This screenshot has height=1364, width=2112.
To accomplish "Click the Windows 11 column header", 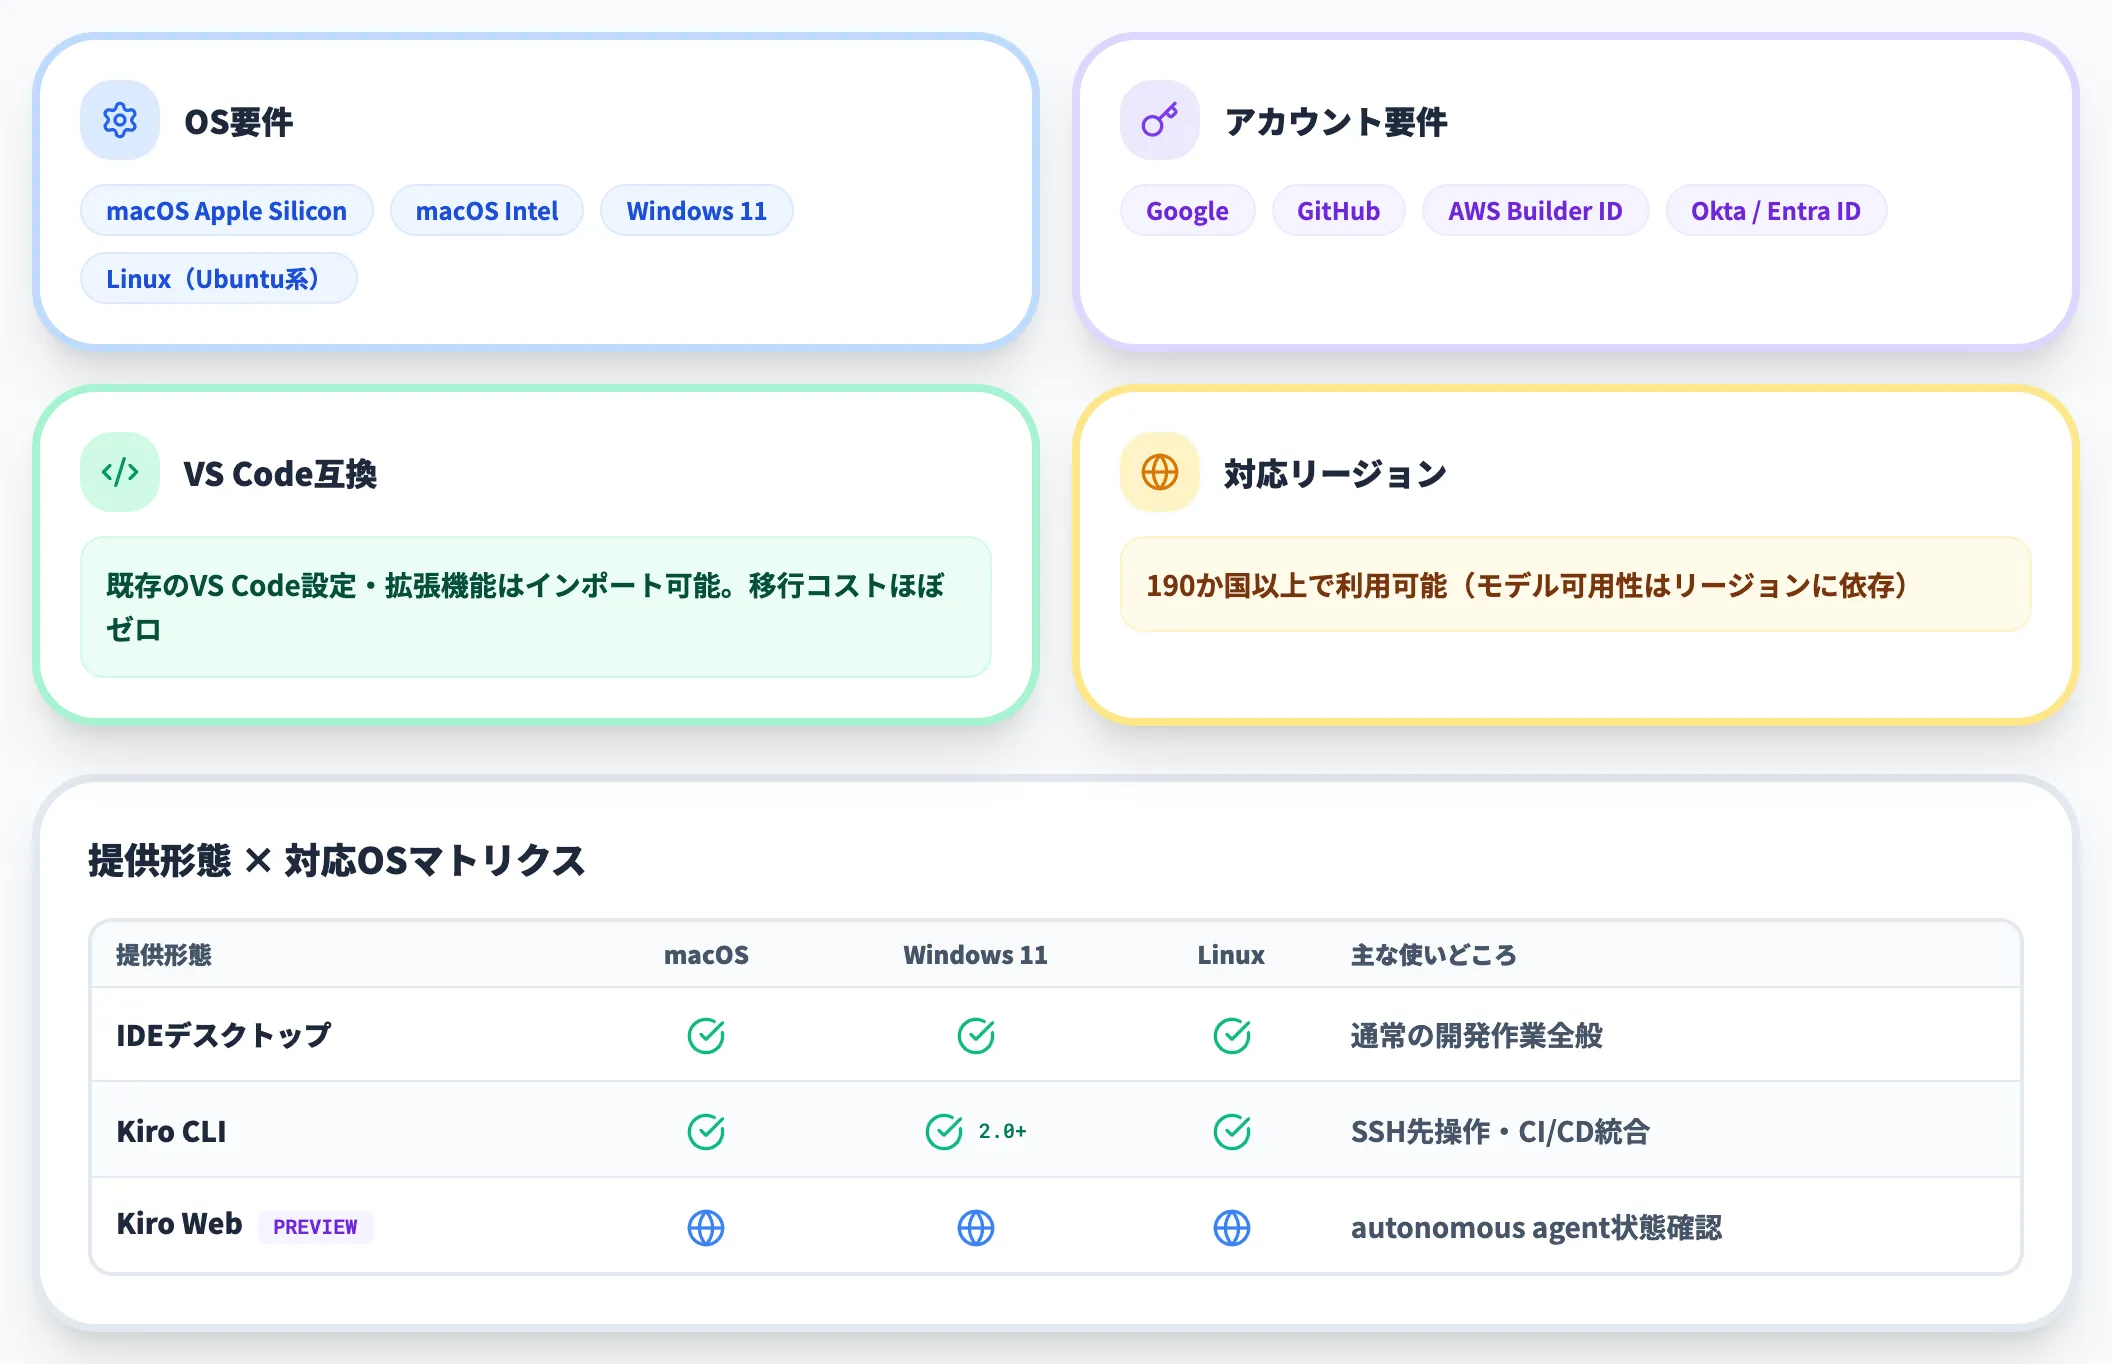I will click(976, 955).
